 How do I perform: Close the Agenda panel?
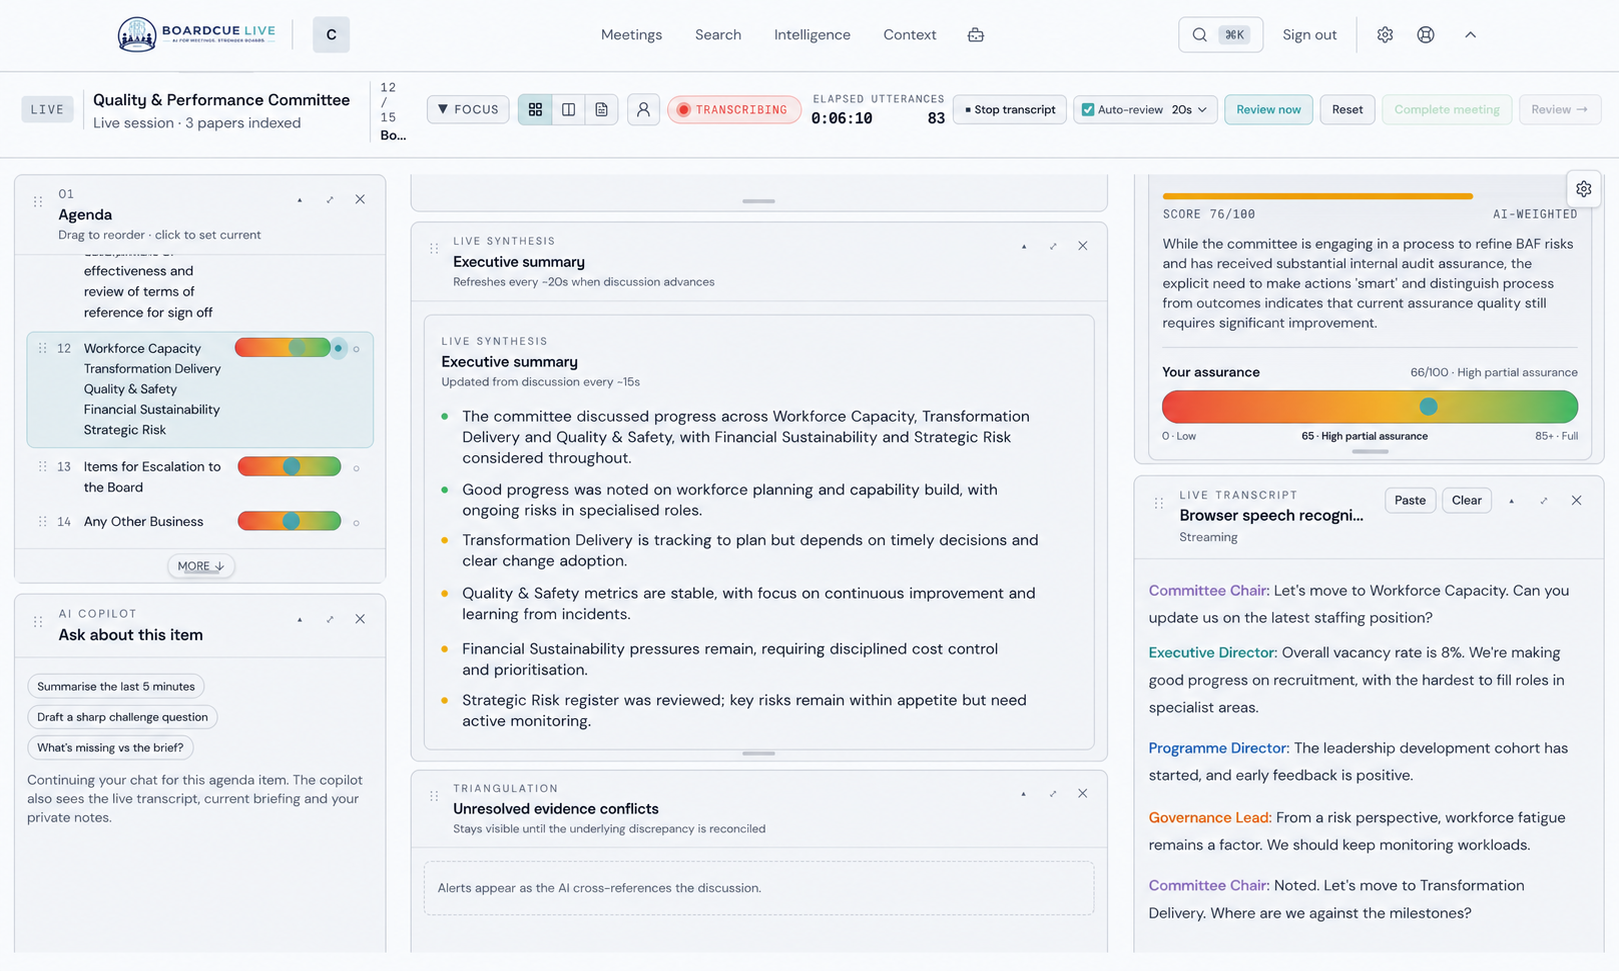pos(360,200)
